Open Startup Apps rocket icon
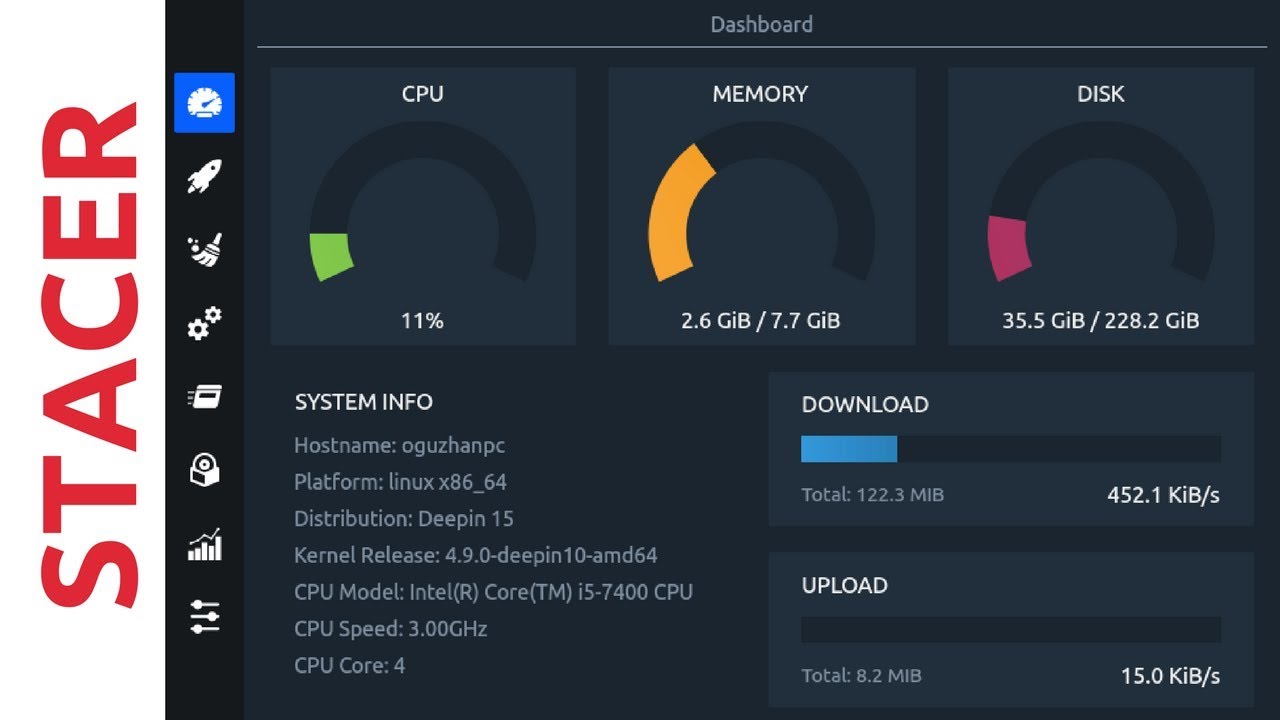This screenshot has width=1280, height=720. [x=204, y=177]
